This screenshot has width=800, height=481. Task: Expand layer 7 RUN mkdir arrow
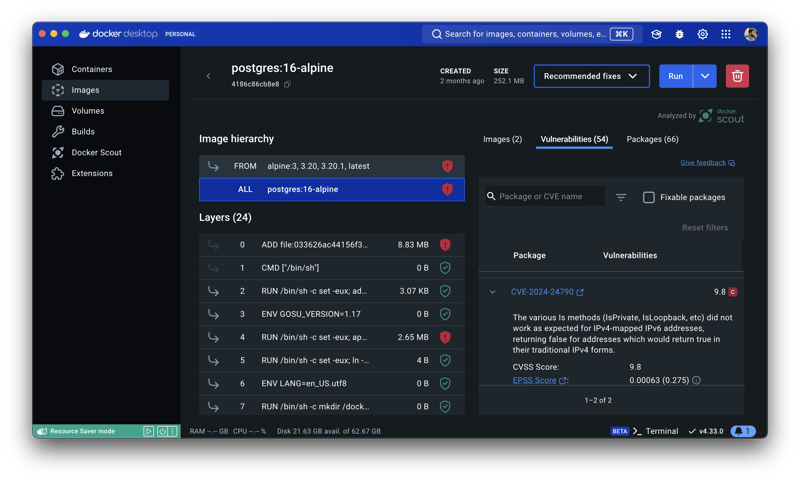pos(213,407)
